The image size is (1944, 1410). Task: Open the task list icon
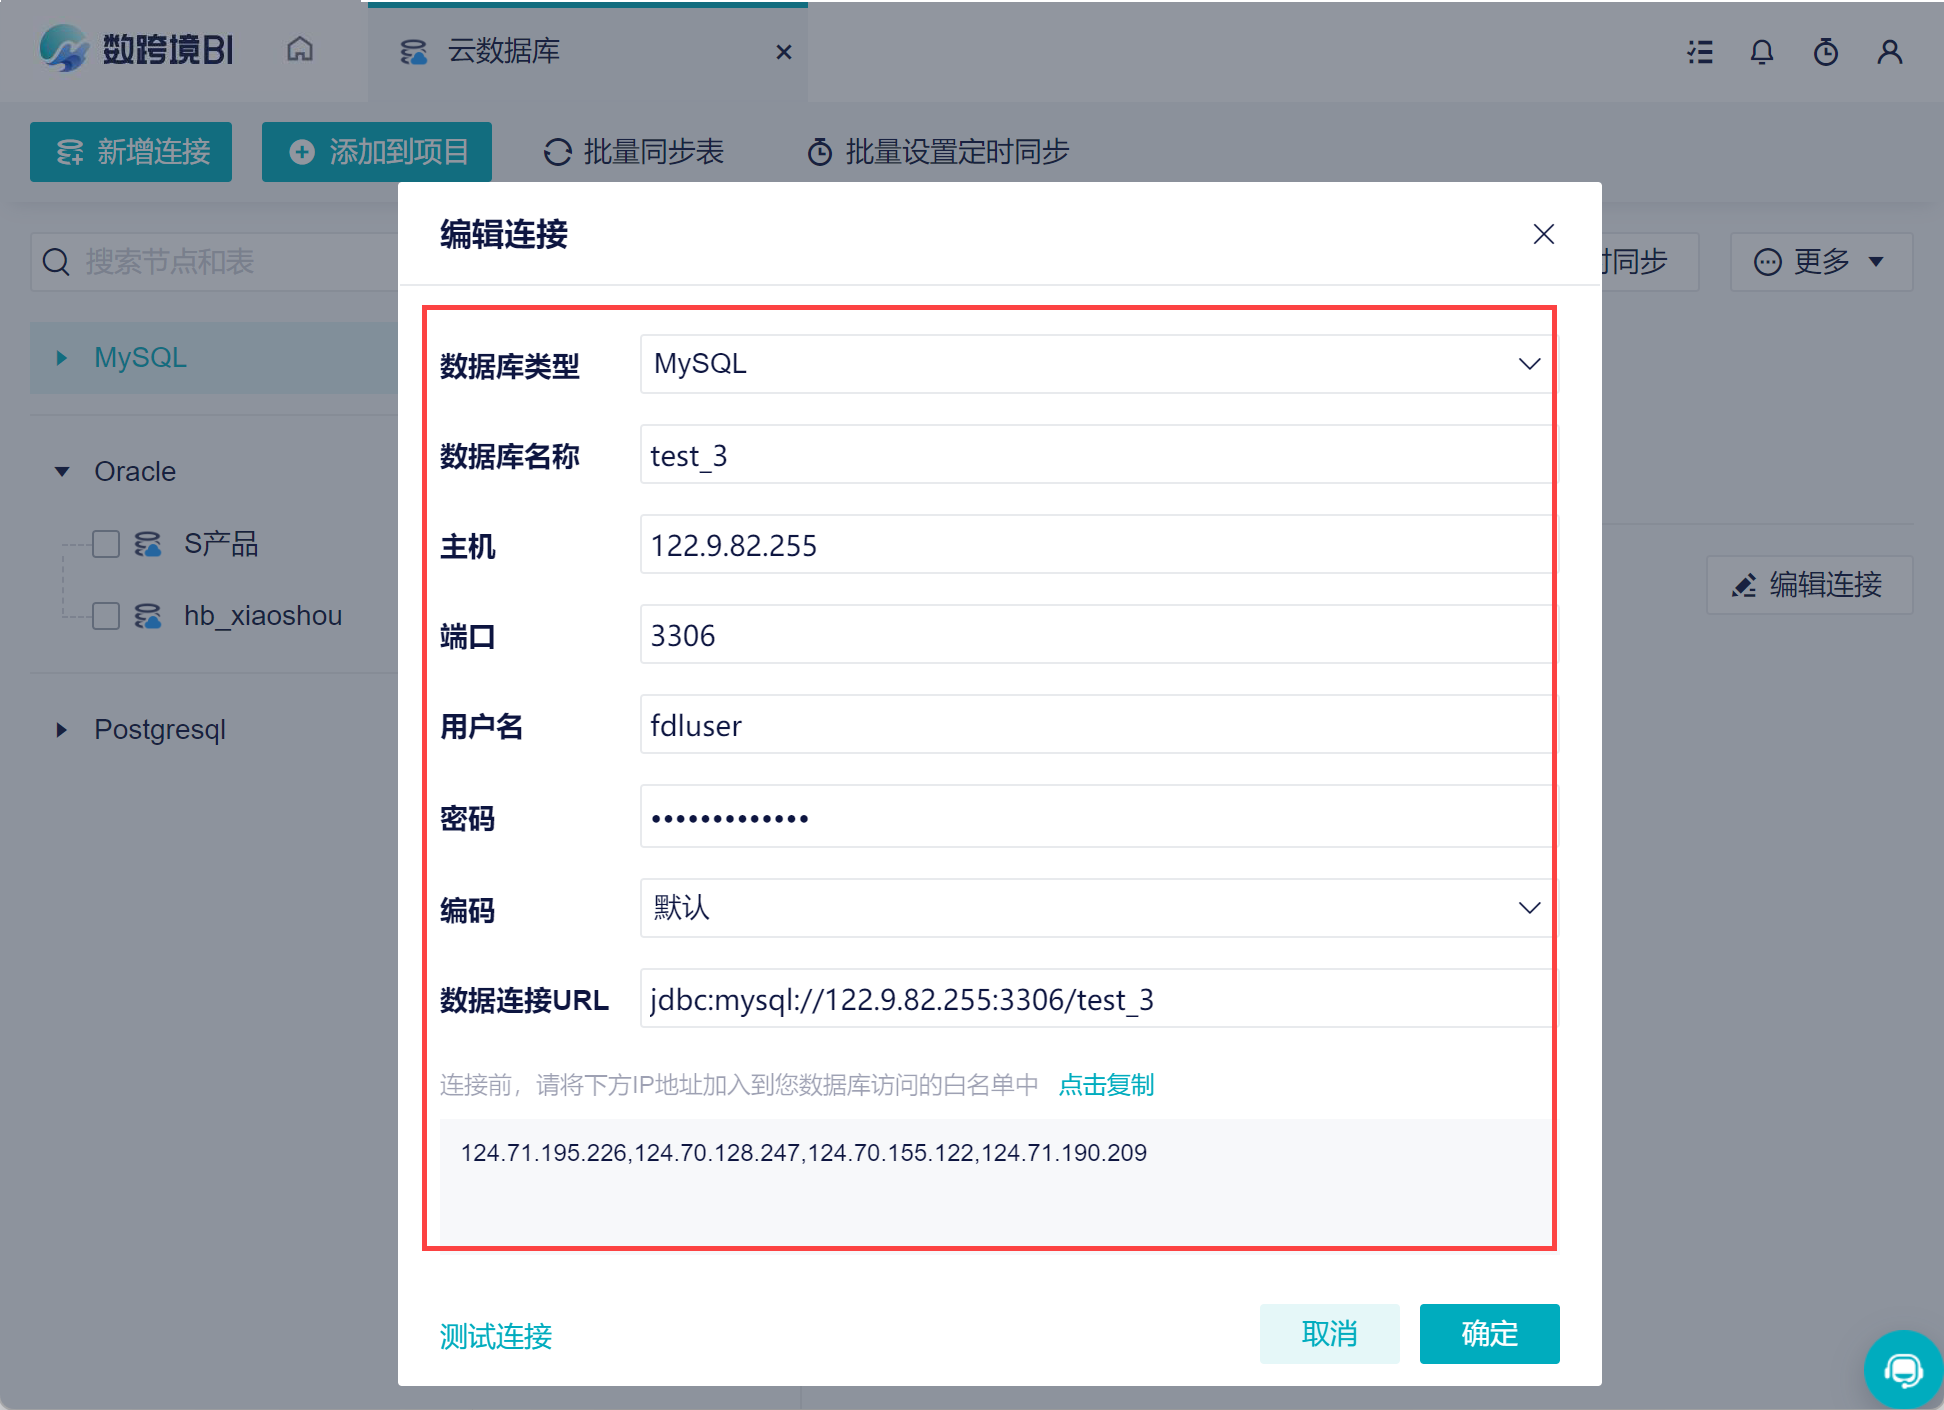[x=1699, y=52]
